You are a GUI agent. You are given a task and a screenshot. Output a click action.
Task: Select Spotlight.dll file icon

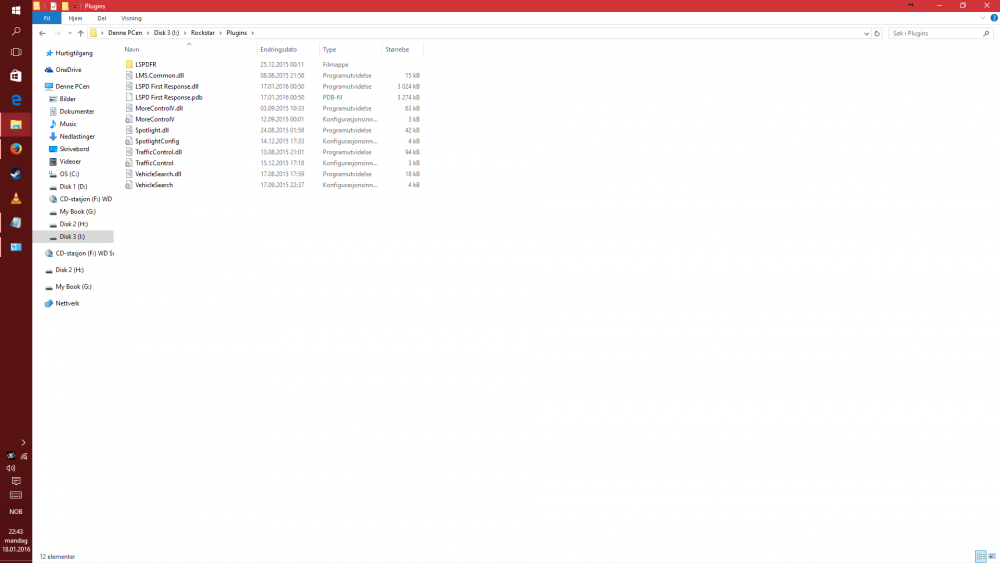point(129,130)
